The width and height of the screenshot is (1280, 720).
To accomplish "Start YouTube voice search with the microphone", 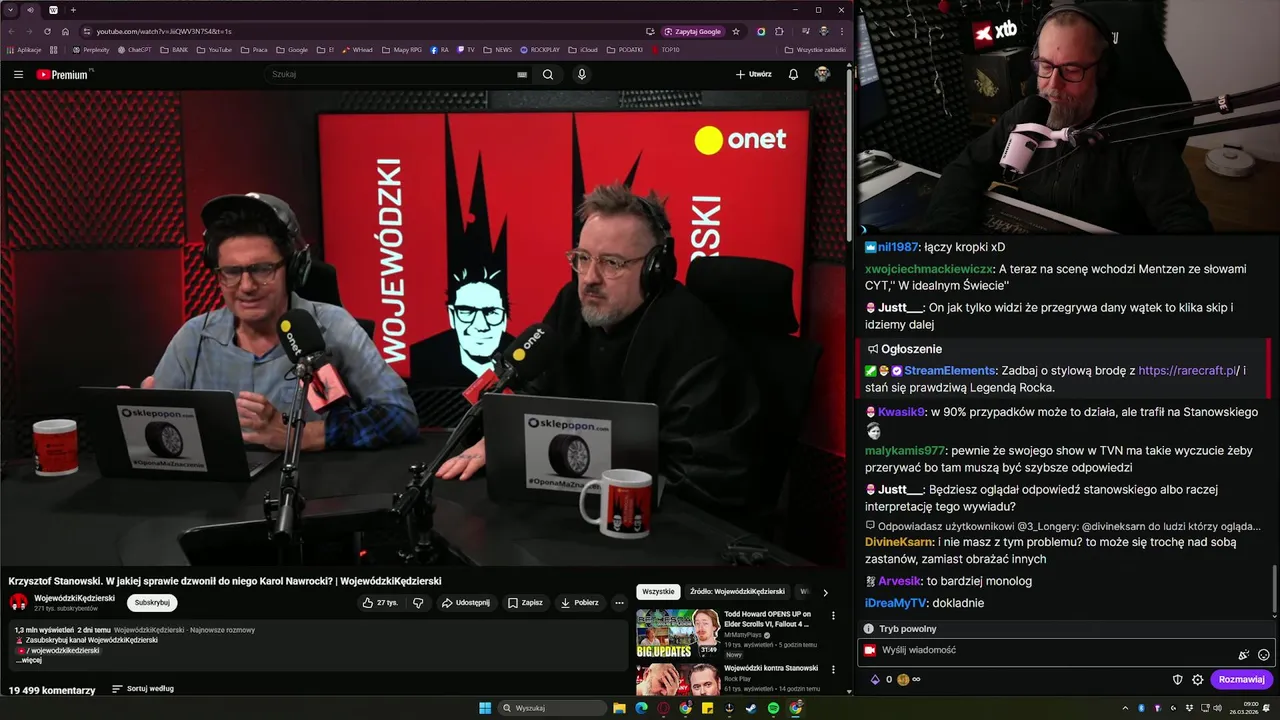I will [x=582, y=74].
